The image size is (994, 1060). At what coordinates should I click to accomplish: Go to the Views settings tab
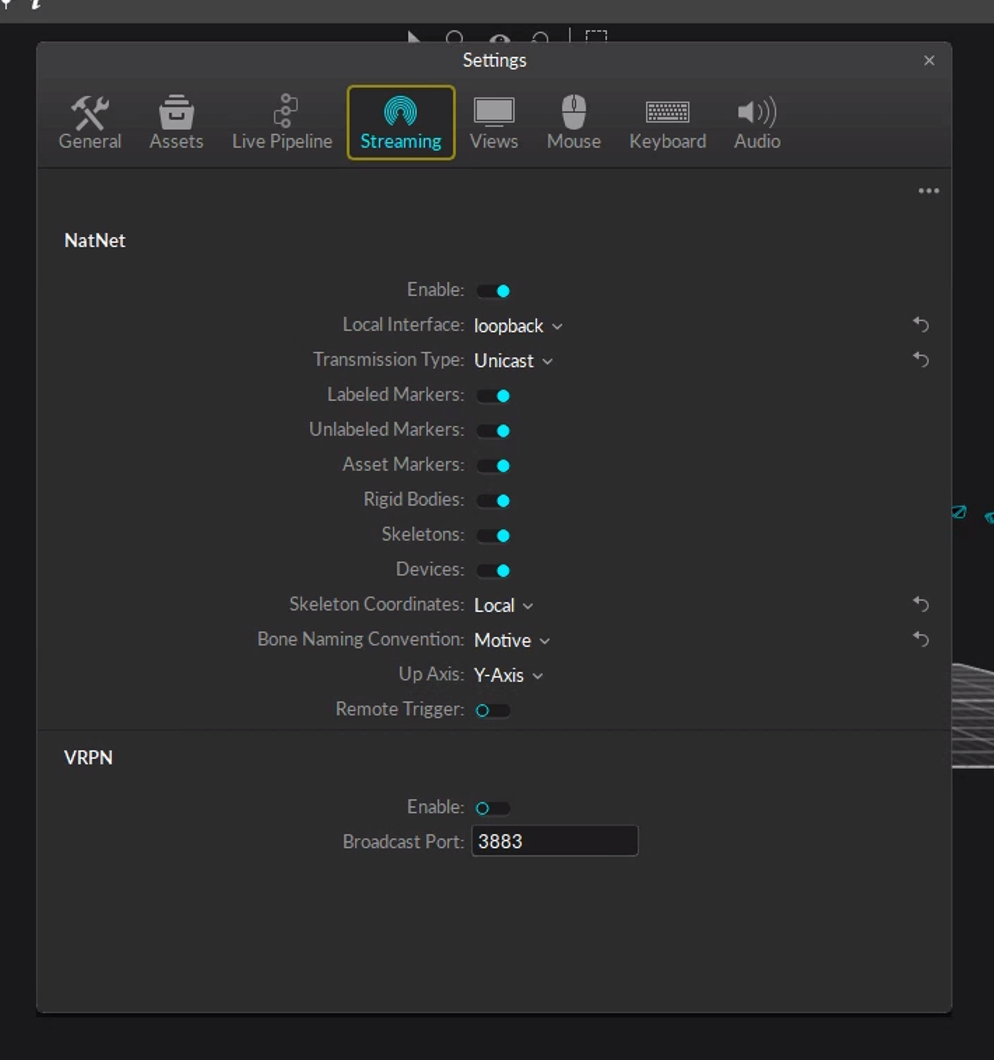point(494,122)
